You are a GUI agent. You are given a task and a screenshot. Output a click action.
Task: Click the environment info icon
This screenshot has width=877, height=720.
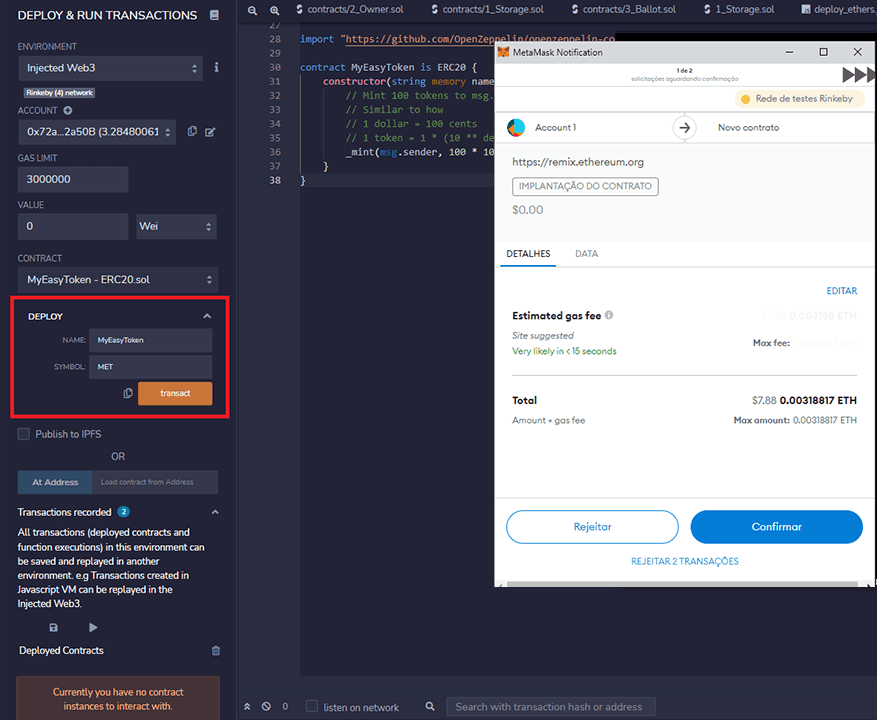pos(216,67)
